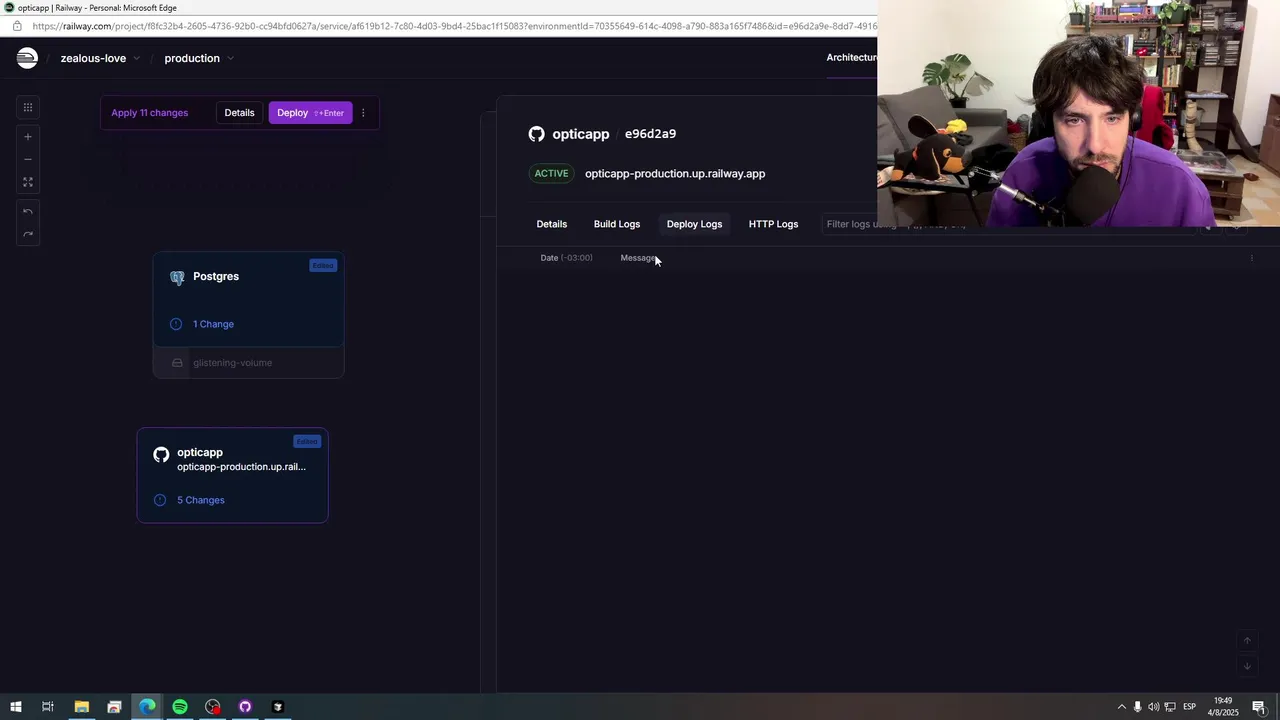Open Task View in the taskbar

(x=47, y=707)
